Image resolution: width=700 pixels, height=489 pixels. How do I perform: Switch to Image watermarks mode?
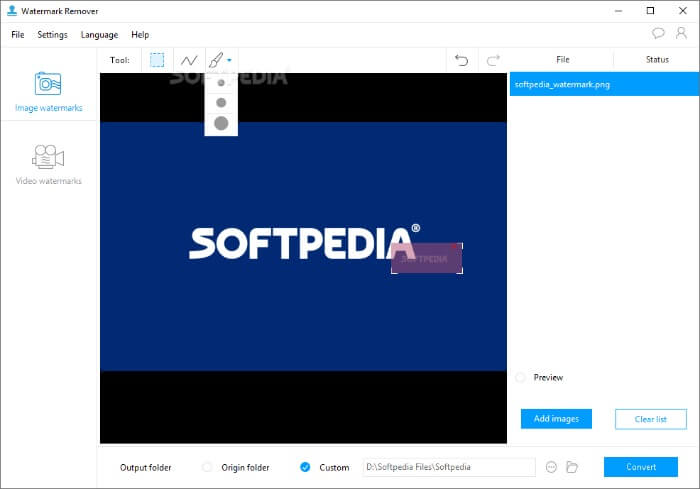tap(48, 92)
